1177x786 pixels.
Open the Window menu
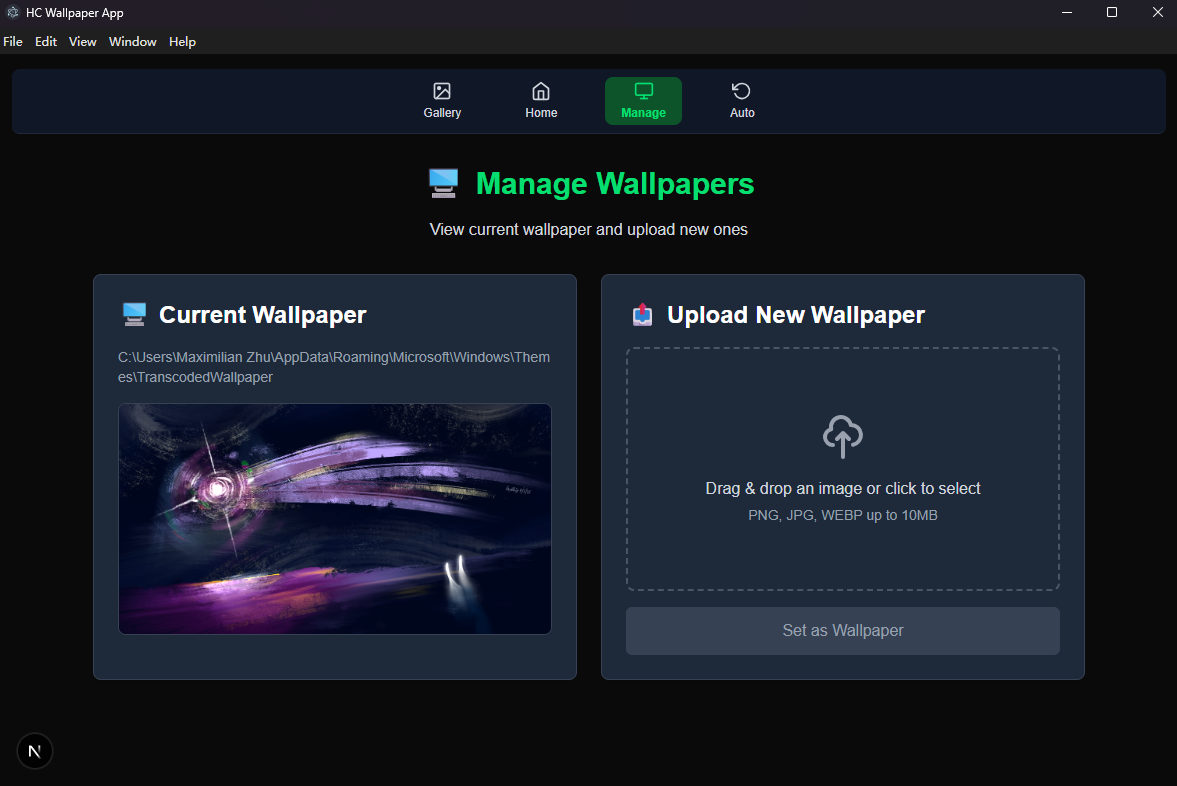(x=132, y=41)
